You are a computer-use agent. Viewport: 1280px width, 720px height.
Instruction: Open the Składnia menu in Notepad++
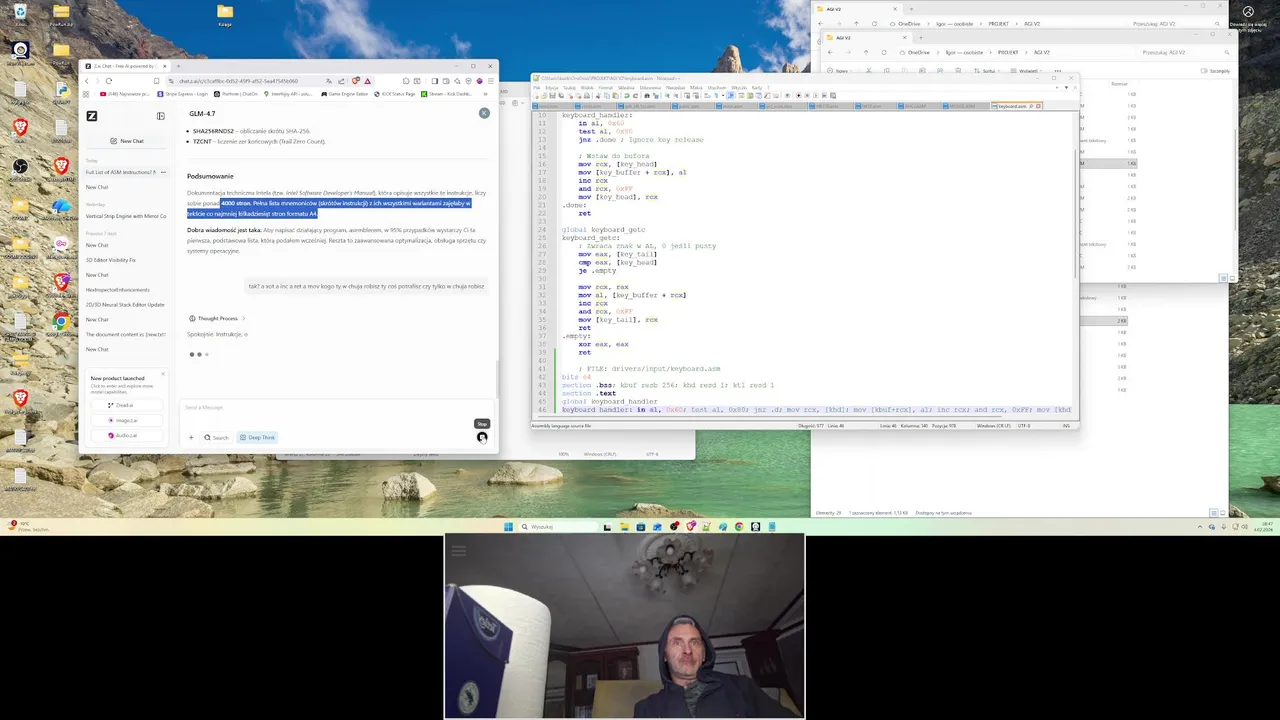[626, 87]
